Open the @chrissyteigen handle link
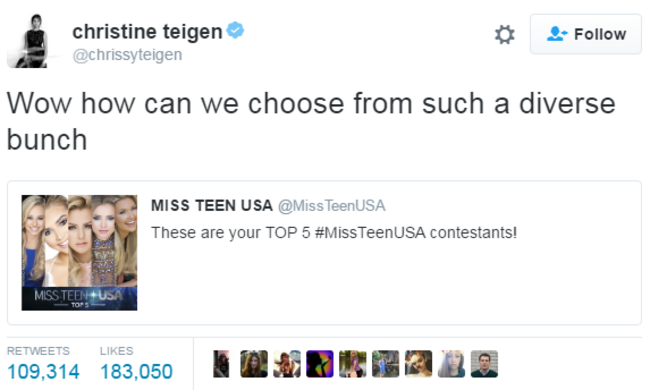This screenshot has height=390, width=650. [127, 55]
